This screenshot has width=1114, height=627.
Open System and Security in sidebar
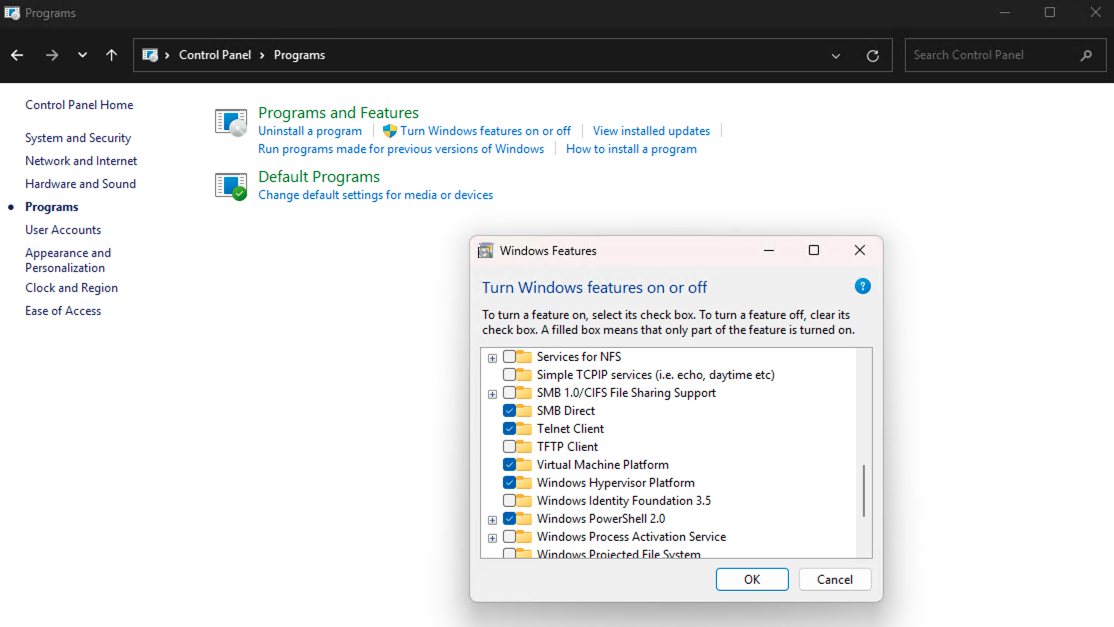(78, 138)
